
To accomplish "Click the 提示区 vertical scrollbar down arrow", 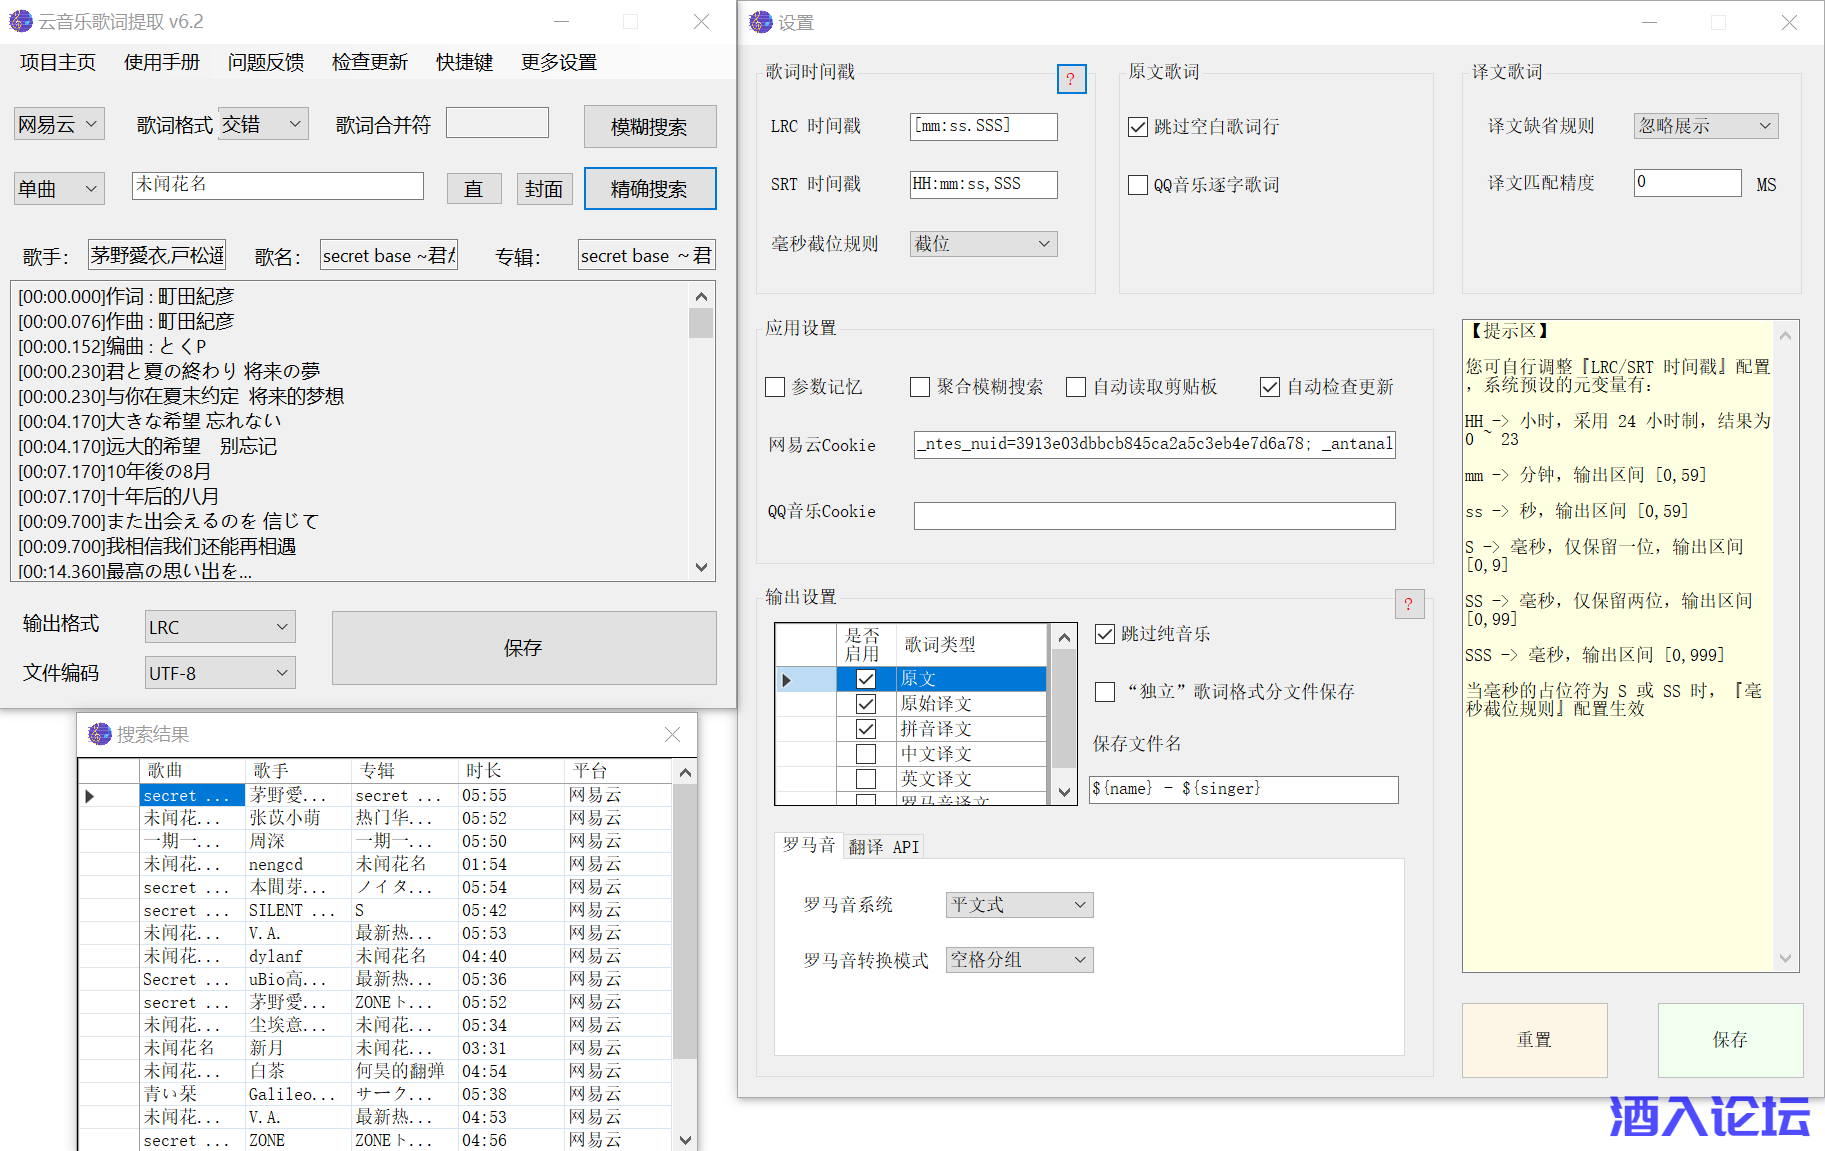I will [1785, 959].
